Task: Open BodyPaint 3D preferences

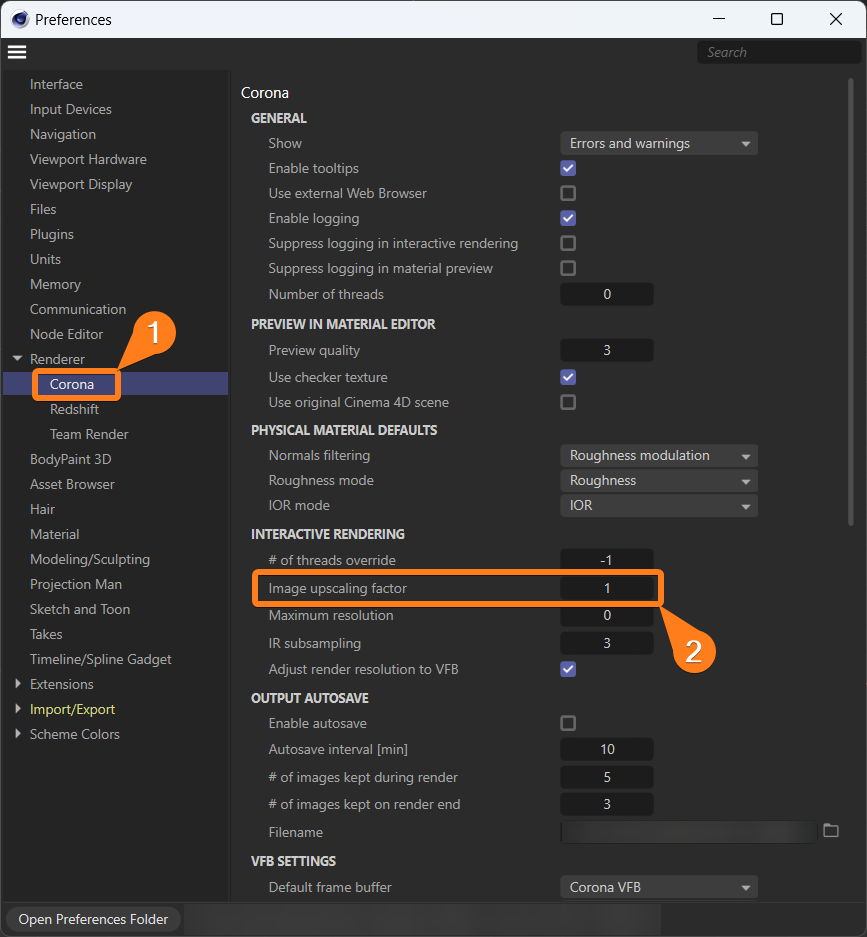Action: 71,460
